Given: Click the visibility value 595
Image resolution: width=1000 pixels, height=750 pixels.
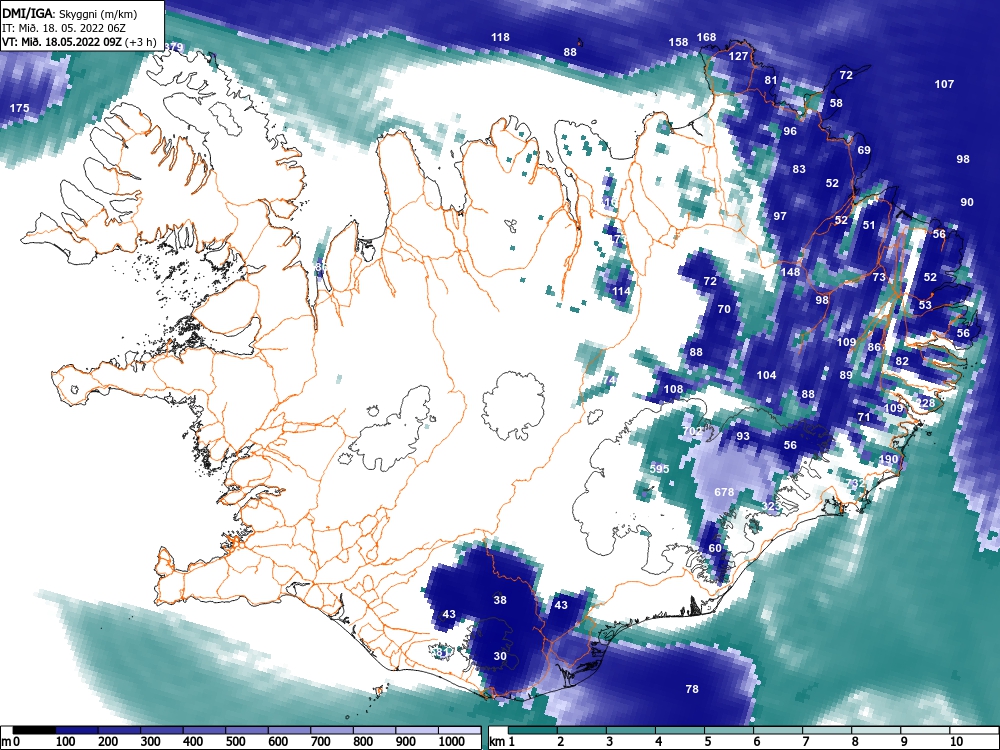Looking at the screenshot, I should tap(659, 469).
